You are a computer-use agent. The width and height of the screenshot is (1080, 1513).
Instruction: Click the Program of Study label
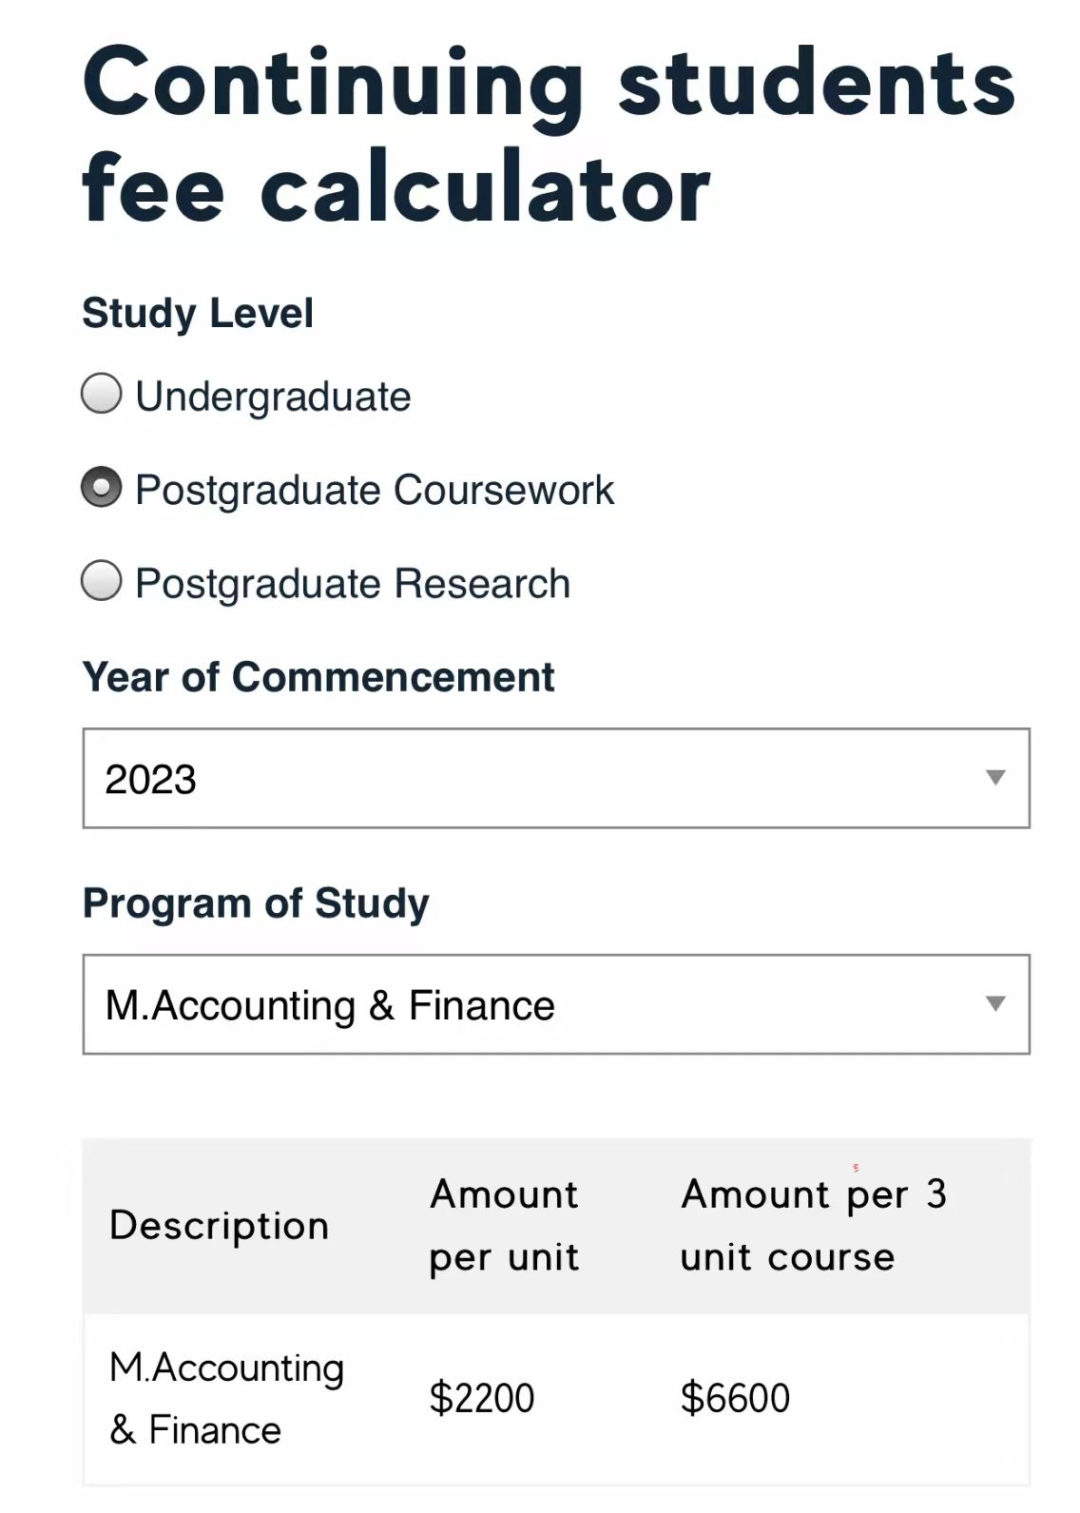[256, 903]
